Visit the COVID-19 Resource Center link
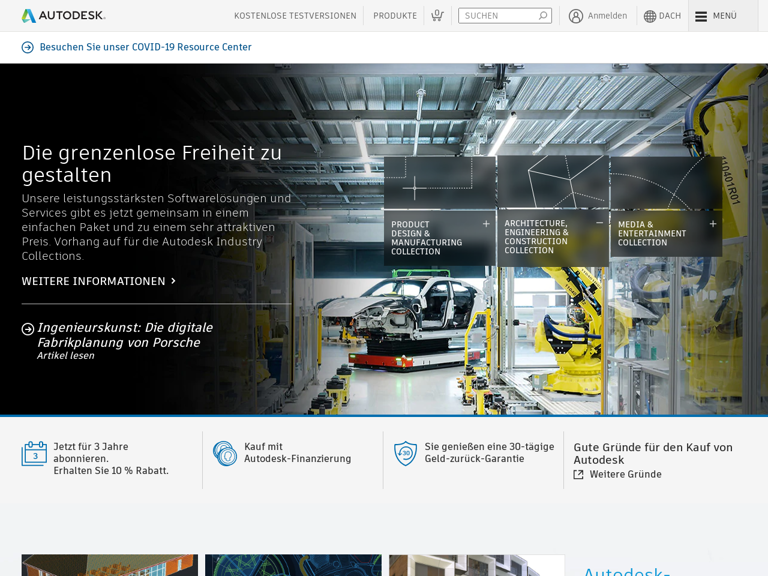This screenshot has width=768, height=576. point(145,47)
